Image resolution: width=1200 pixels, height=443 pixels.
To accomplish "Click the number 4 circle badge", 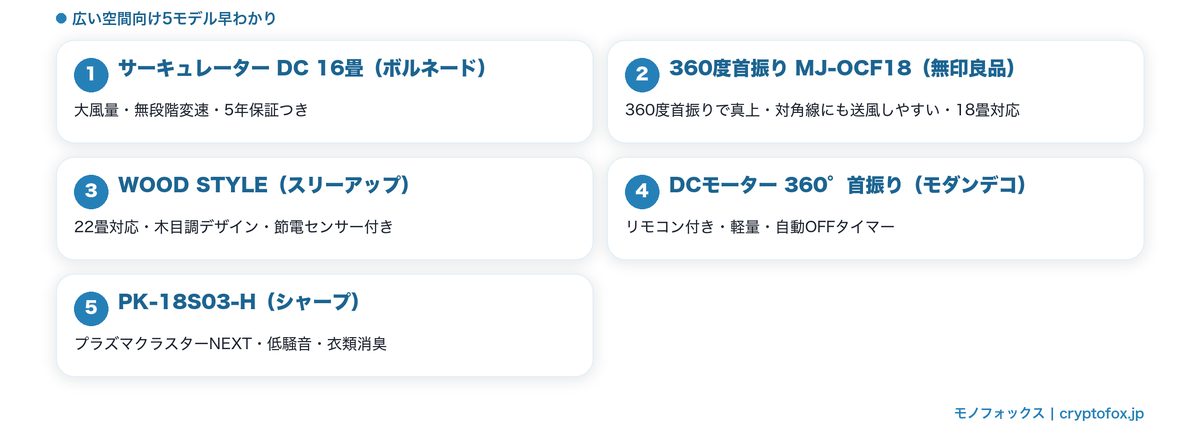I will pyautogui.click(x=642, y=191).
